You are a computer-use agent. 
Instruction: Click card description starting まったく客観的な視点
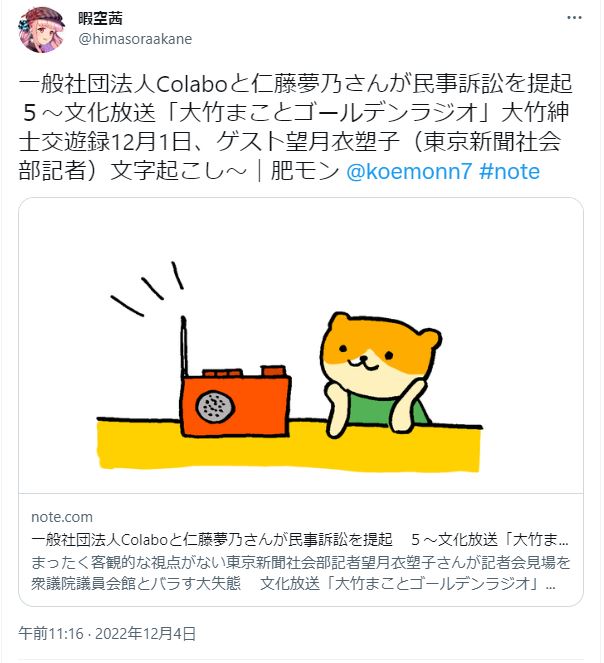pos(301,562)
